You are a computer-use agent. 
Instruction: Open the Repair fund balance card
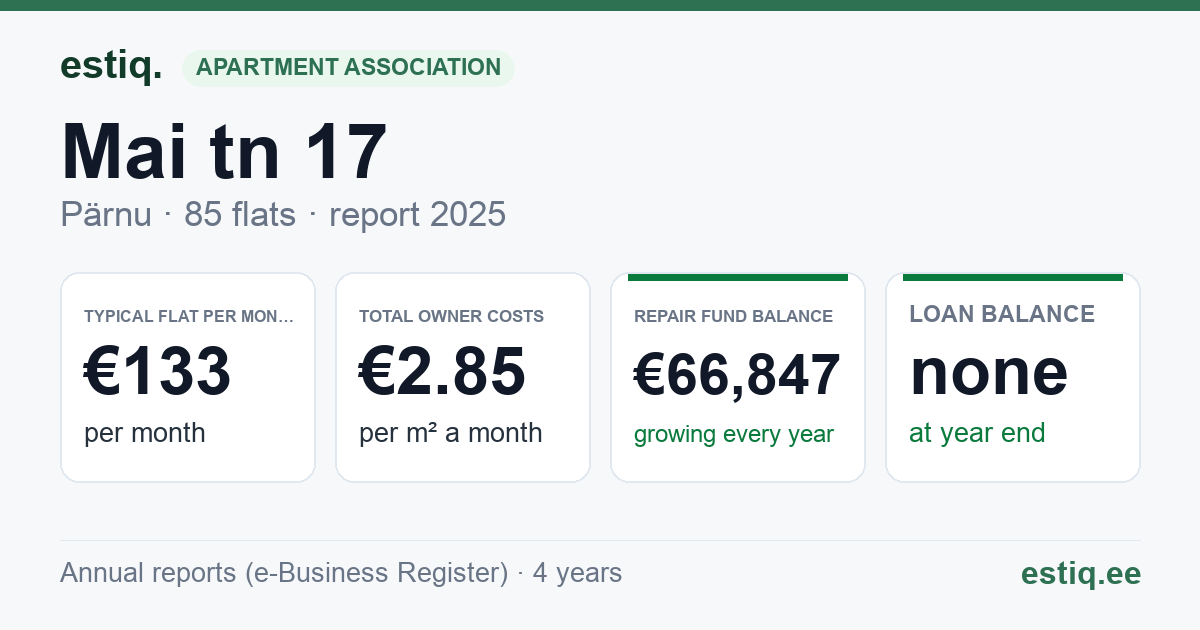(738, 377)
